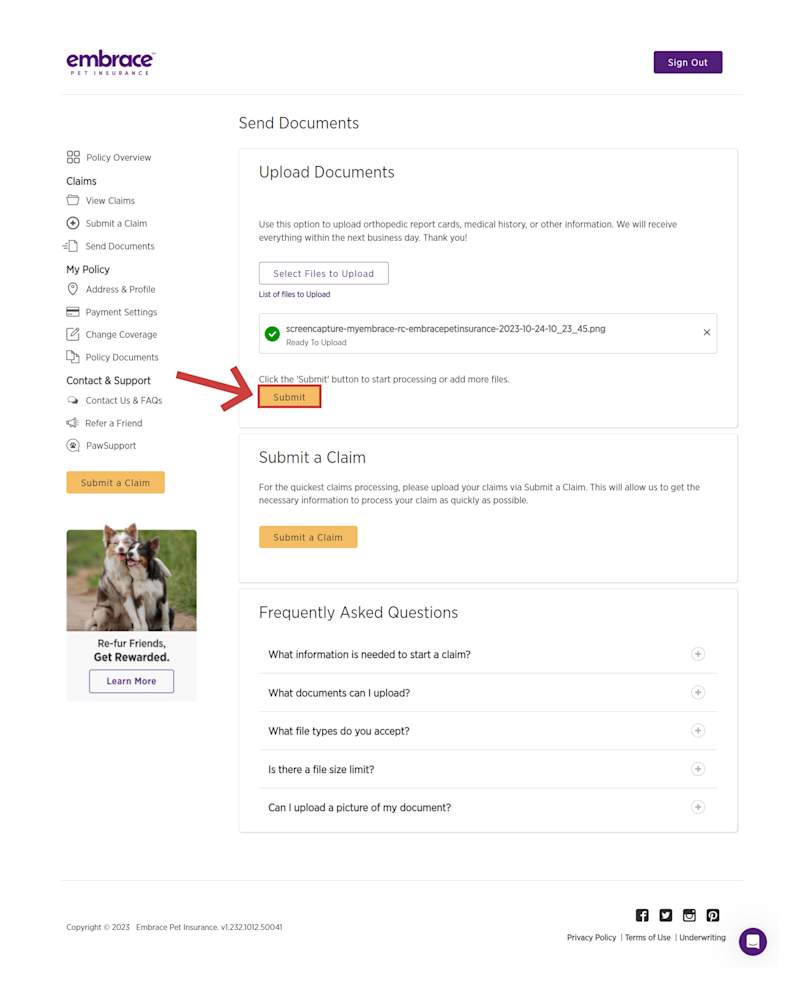Open Contact Us & FAQs

click(122, 400)
